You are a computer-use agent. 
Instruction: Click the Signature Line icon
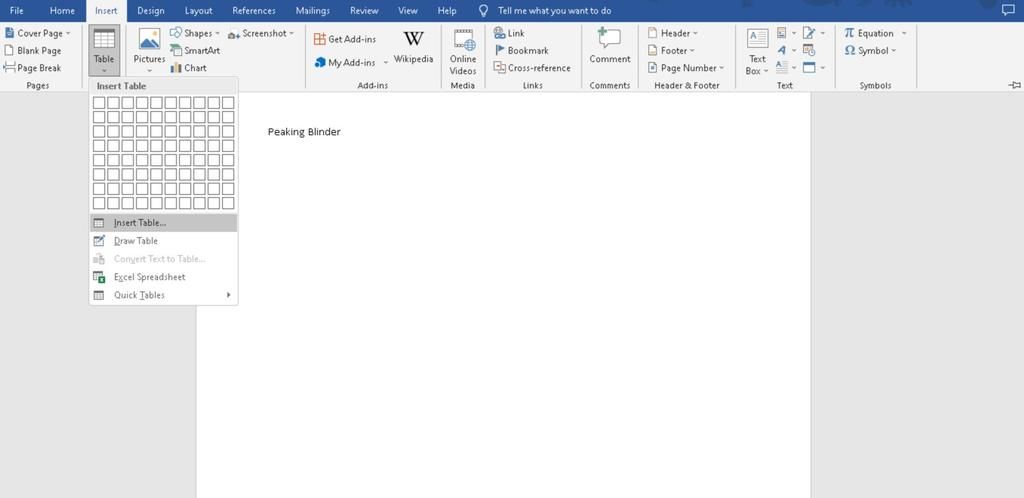pyautogui.click(x=809, y=33)
